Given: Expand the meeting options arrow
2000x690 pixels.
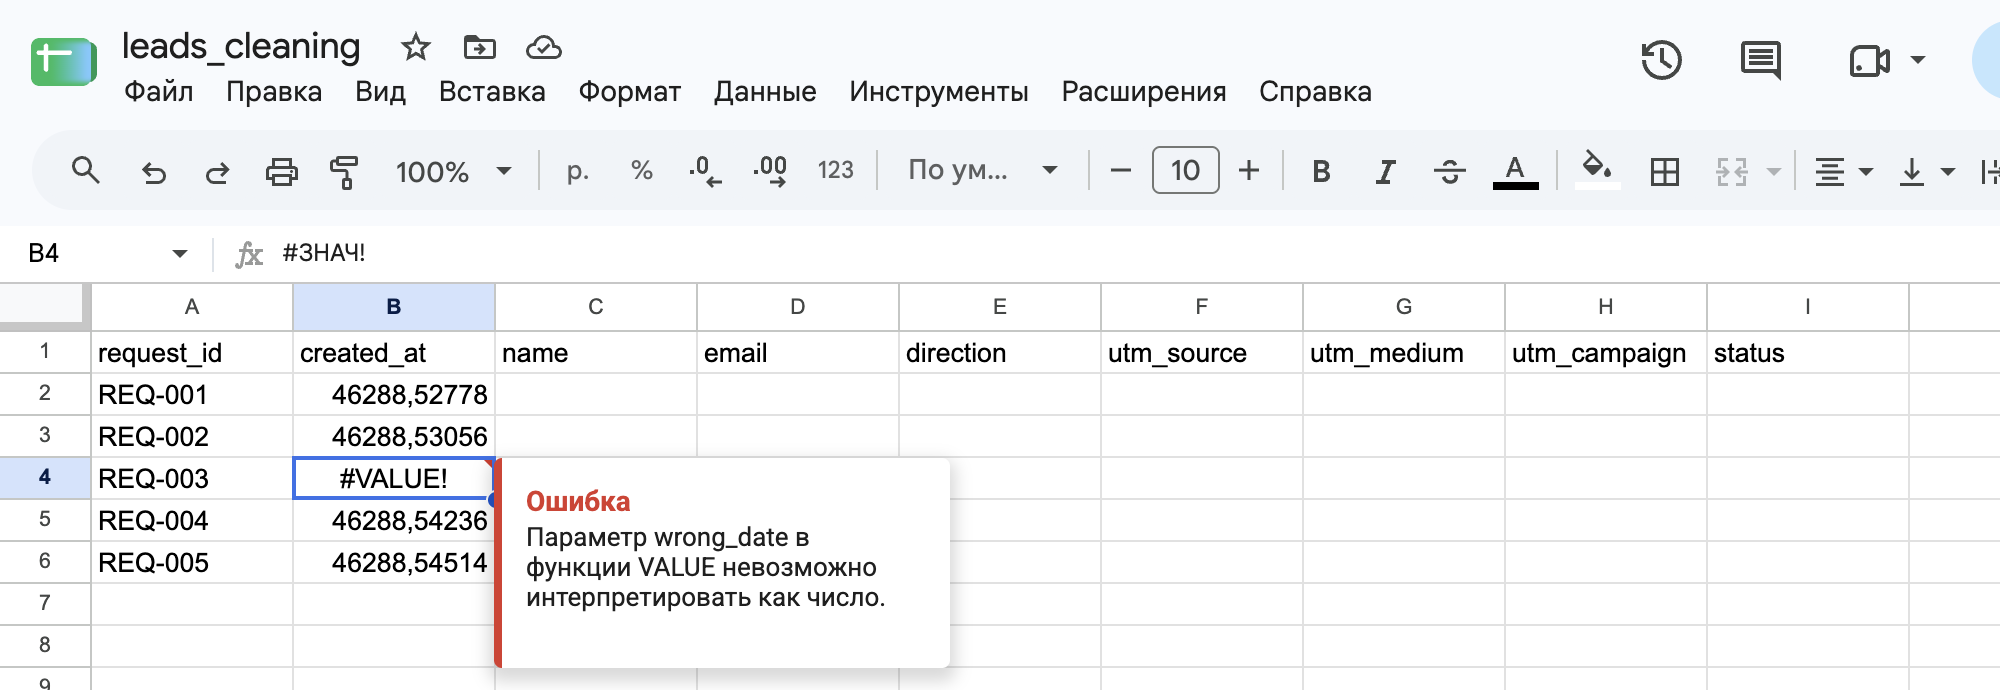Looking at the screenshot, I should coord(1918,60).
